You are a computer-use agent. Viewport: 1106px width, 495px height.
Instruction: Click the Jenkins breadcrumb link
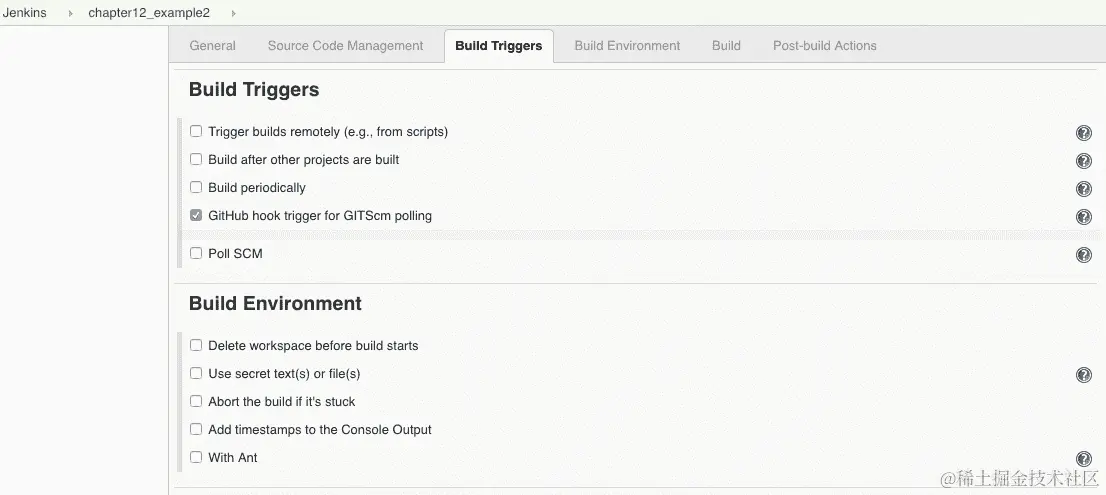click(25, 13)
